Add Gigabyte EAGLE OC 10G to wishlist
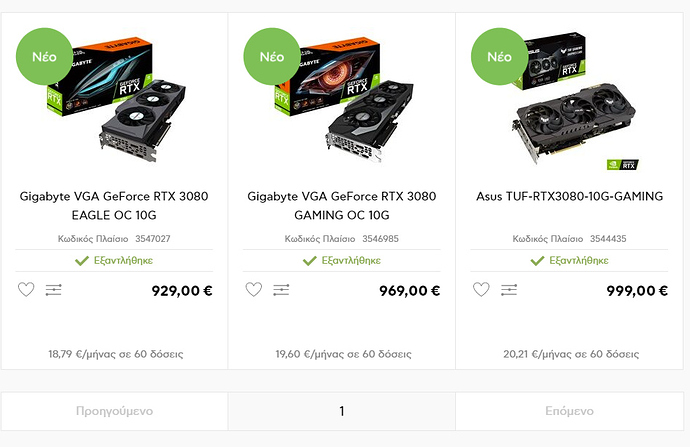 (x=26, y=290)
